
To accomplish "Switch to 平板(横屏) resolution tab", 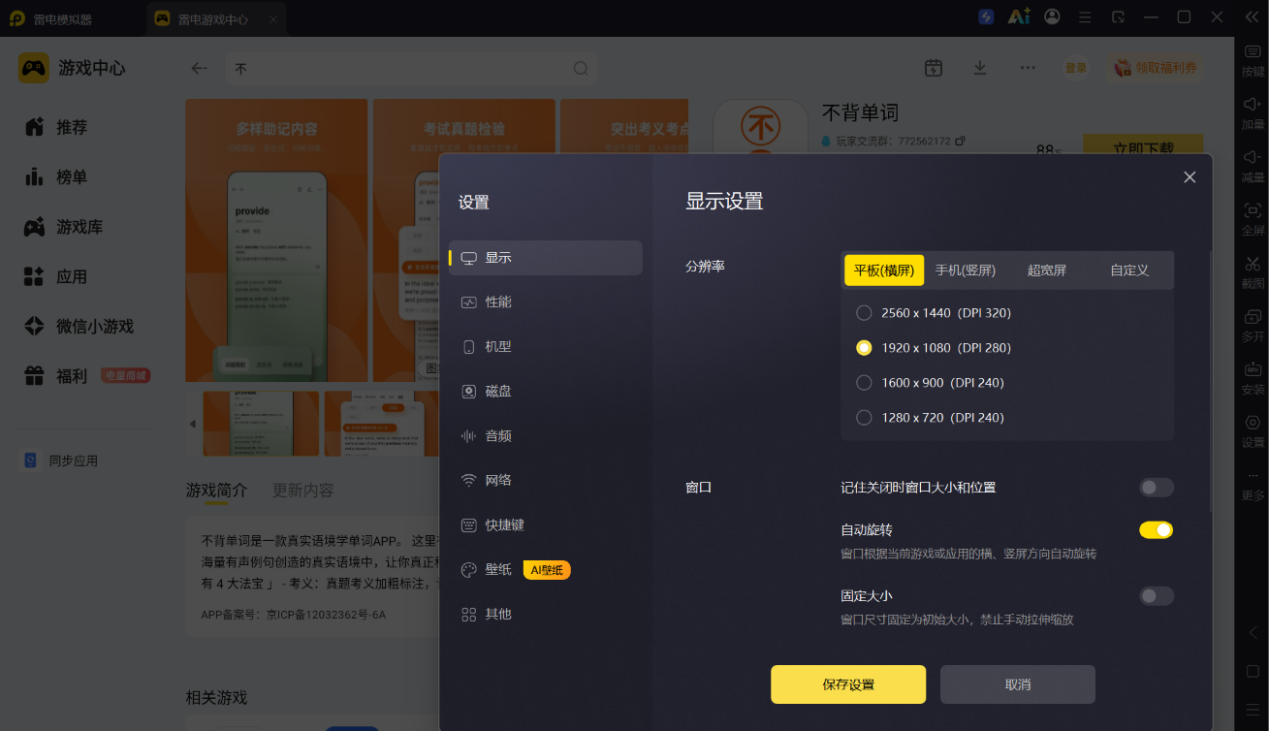I will [x=884, y=270].
